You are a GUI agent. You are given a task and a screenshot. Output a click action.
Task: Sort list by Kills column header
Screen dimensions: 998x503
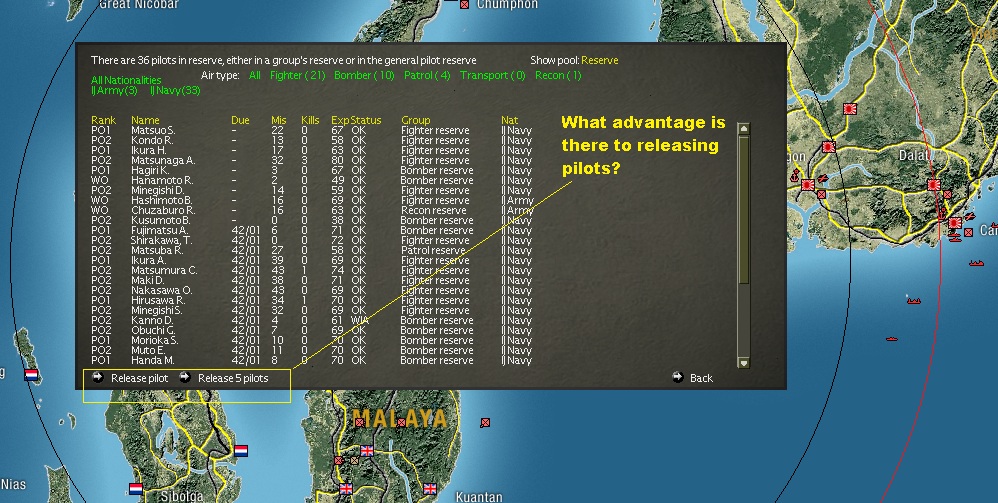click(310, 120)
